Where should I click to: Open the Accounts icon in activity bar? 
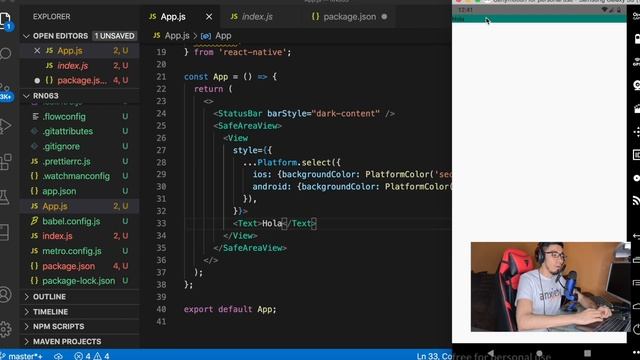tap(5, 294)
